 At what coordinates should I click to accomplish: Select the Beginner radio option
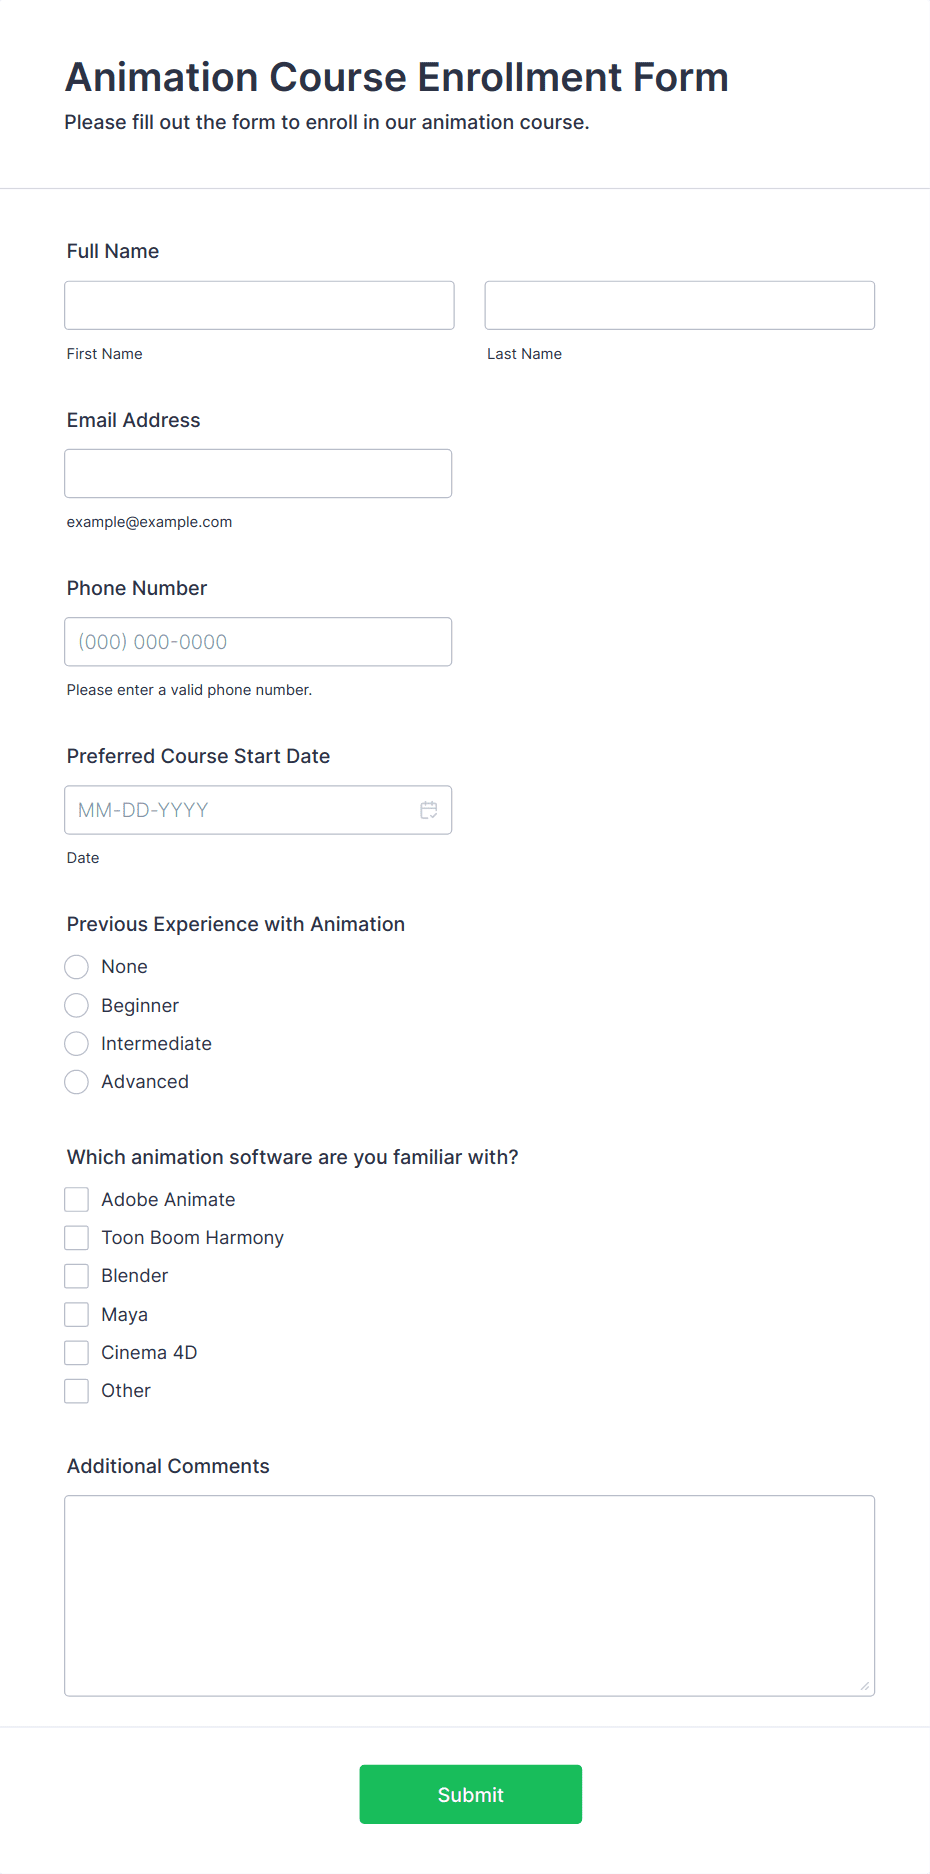click(77, 1005)
